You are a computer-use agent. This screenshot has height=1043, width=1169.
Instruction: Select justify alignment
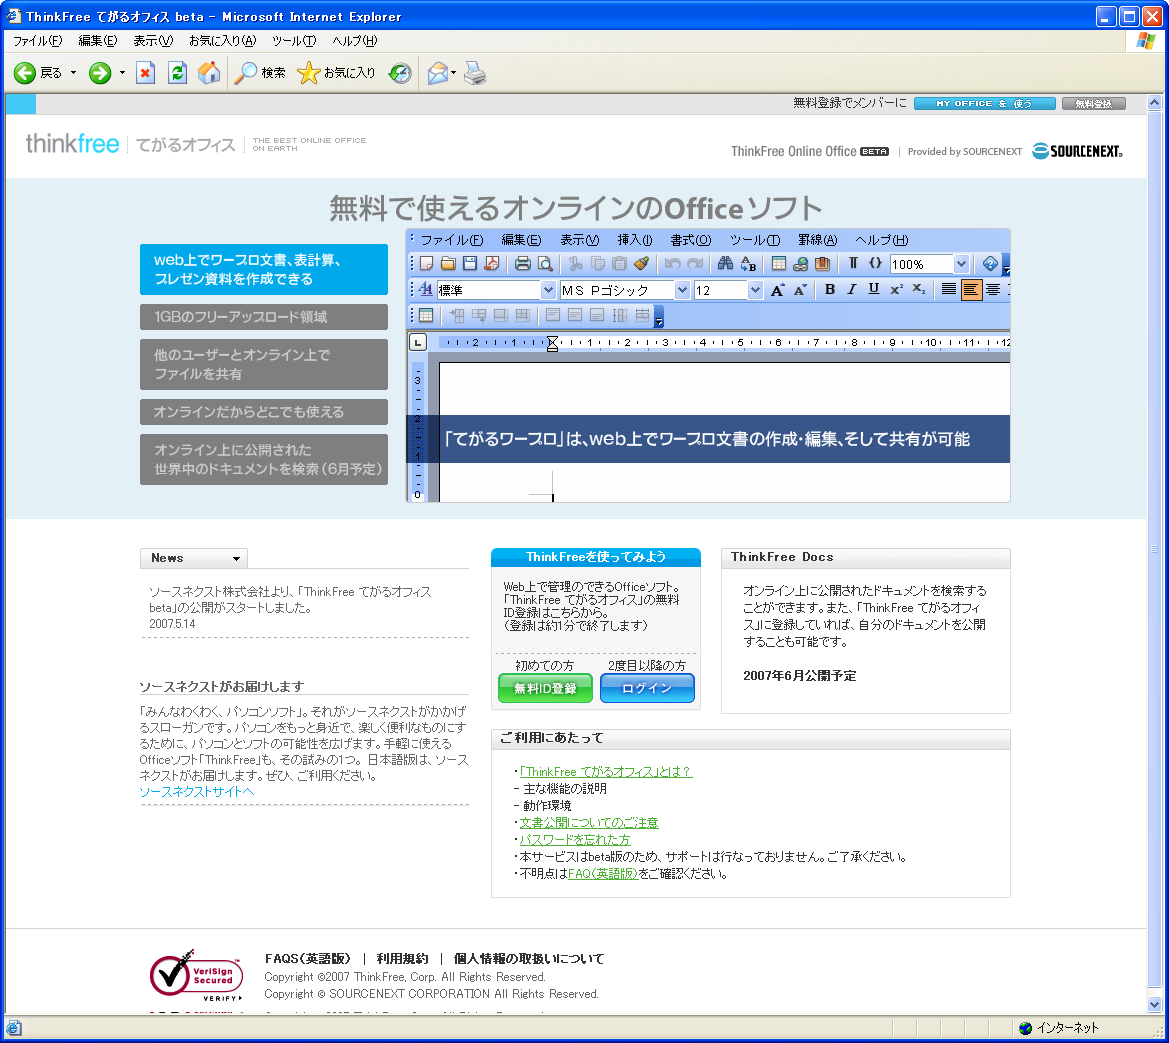[x=948, y=289]
